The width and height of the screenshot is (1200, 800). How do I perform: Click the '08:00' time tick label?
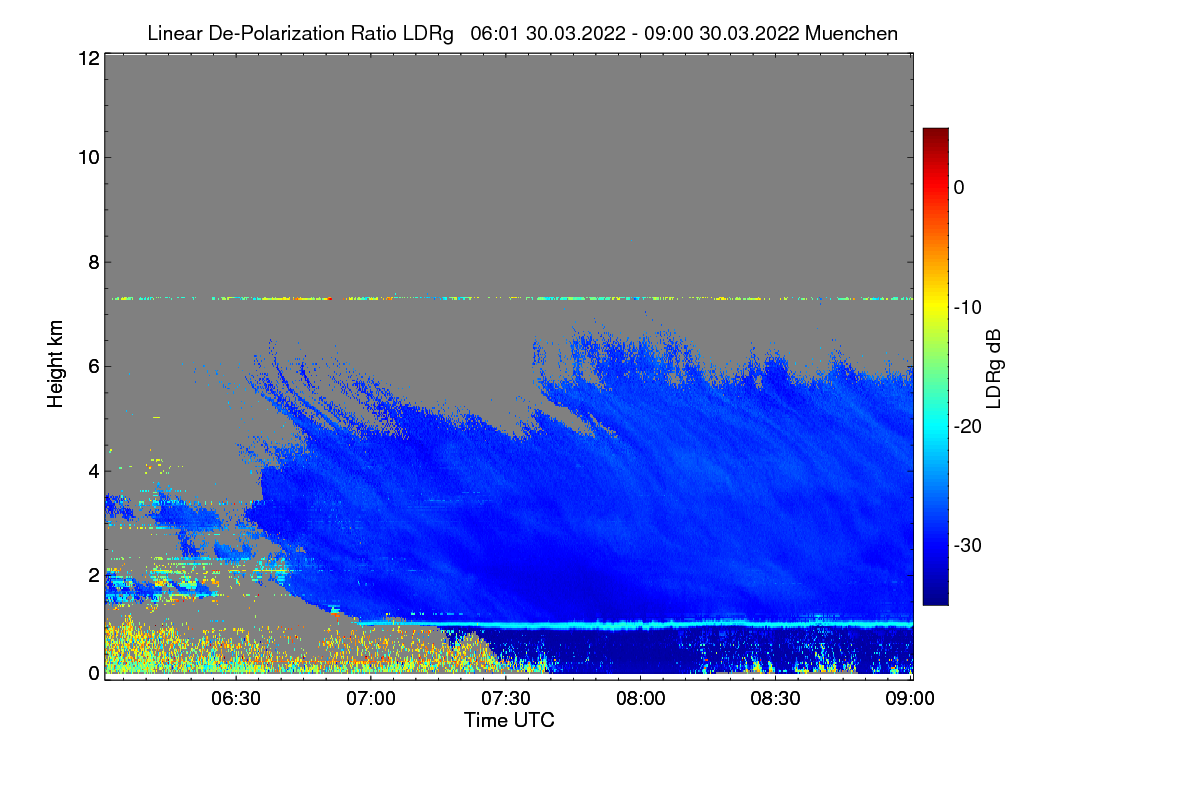pyautogui.click(x=641, y=698)
